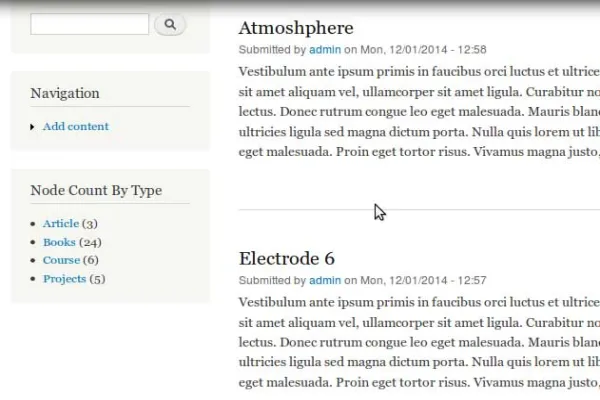Open the Add content link
Image resolution: width=600 pixels, height=400 pixels.
click(76, 126)
